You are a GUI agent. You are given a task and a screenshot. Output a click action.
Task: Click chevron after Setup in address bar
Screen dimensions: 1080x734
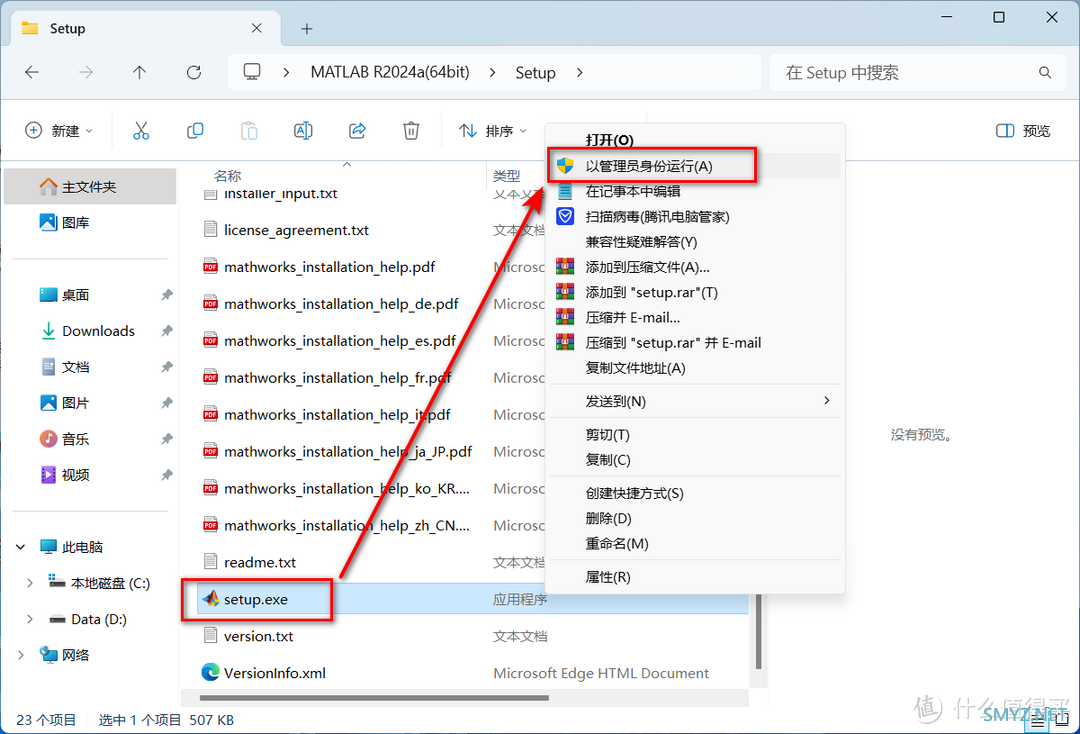tap(579, 72)
